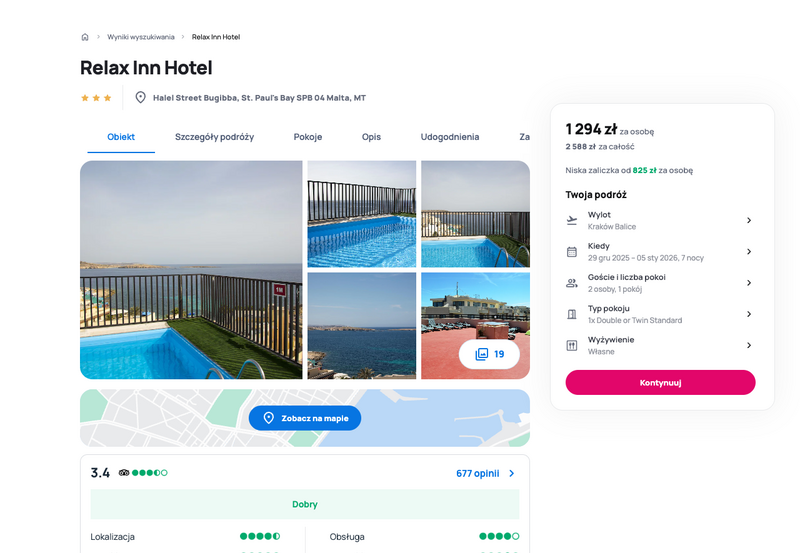Click the calendar icon next to Kiedy
Viewport: 800px width, 553px height.
coord(572,252)
